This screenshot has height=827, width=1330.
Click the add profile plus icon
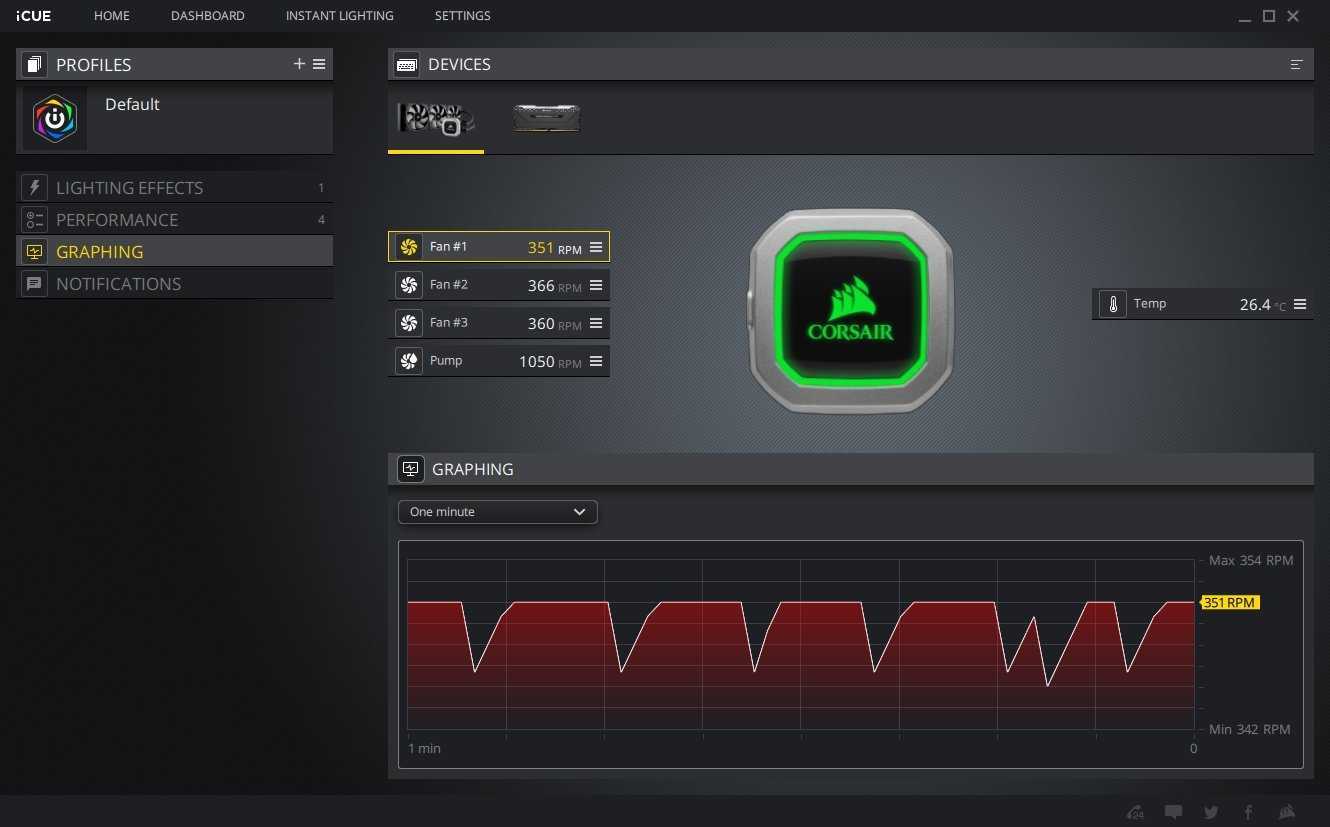tap(299, 64)
